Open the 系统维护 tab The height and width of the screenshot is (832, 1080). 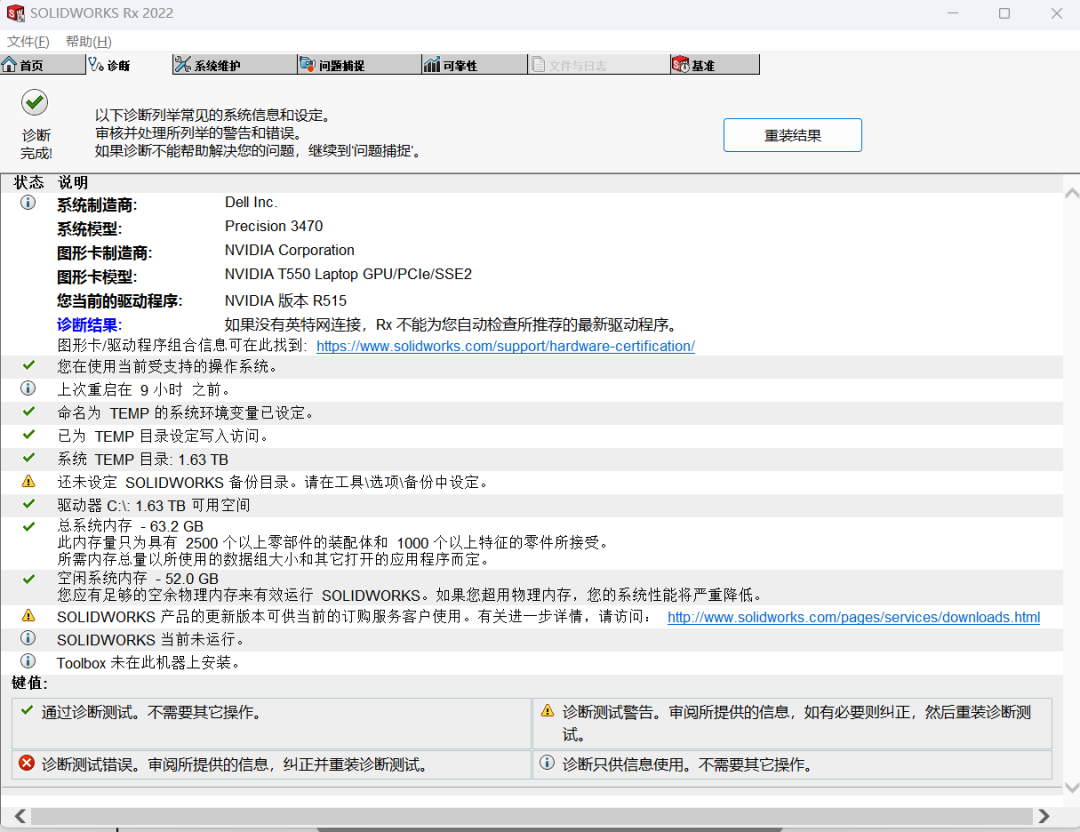234,65
